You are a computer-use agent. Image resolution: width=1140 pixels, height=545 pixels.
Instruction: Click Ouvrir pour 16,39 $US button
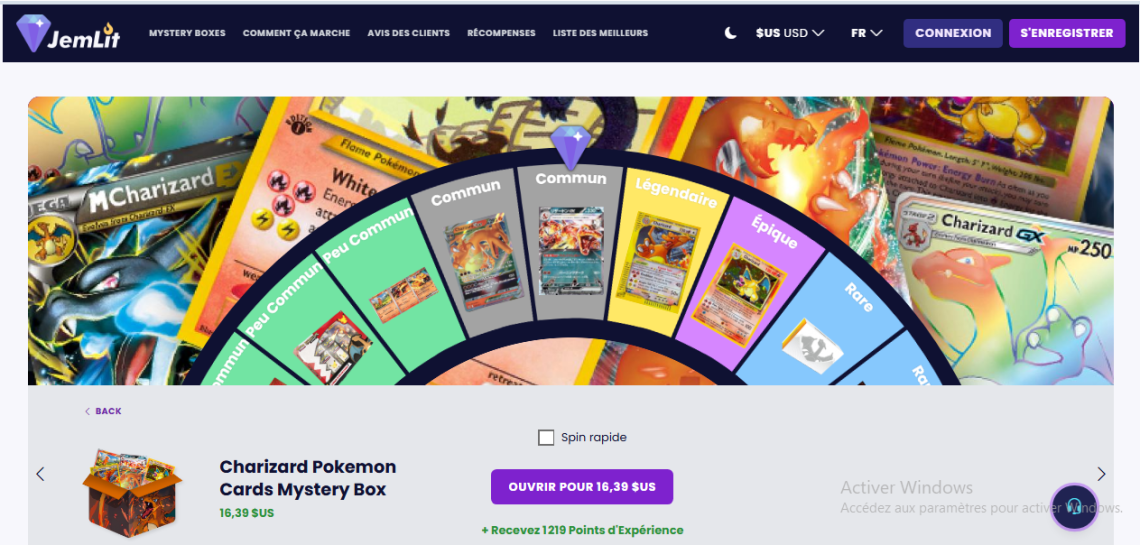582,487
